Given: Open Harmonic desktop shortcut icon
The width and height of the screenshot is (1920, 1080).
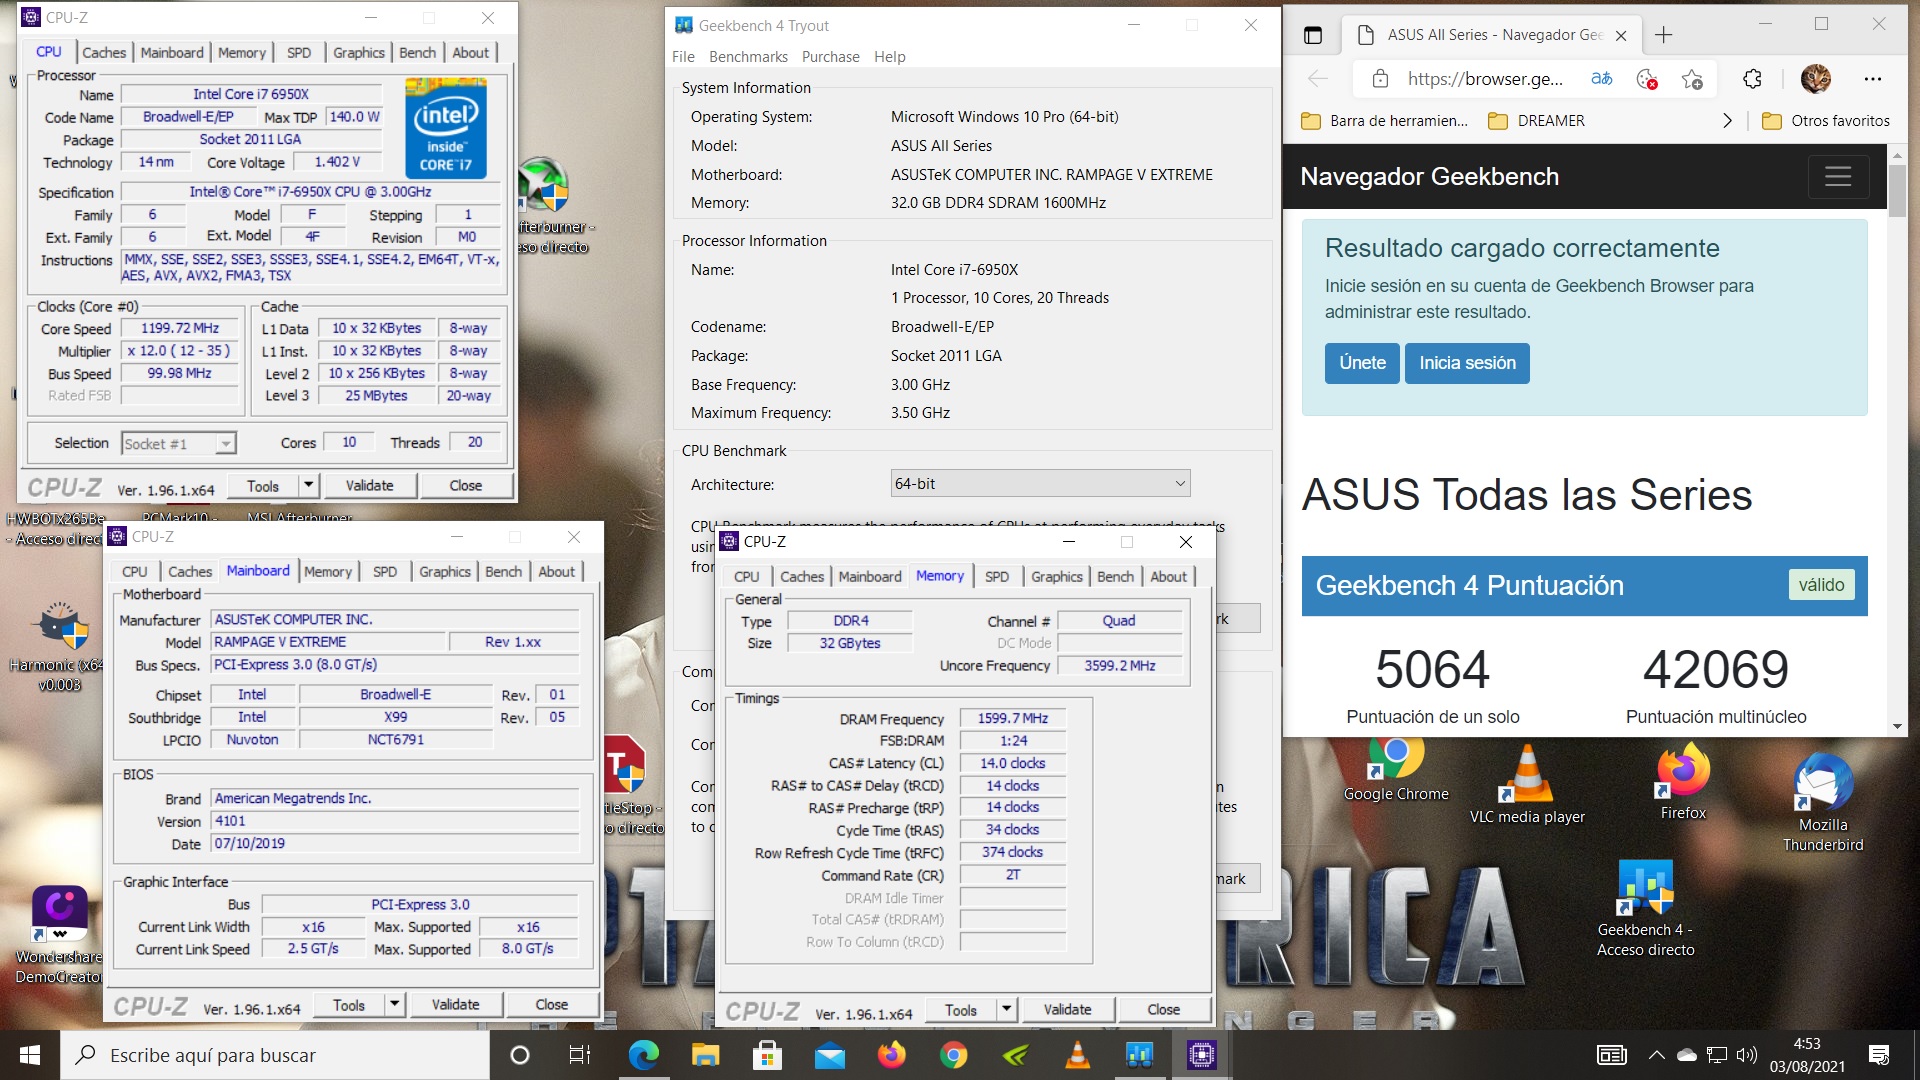Looking at the screenshot, I should 59,647.
